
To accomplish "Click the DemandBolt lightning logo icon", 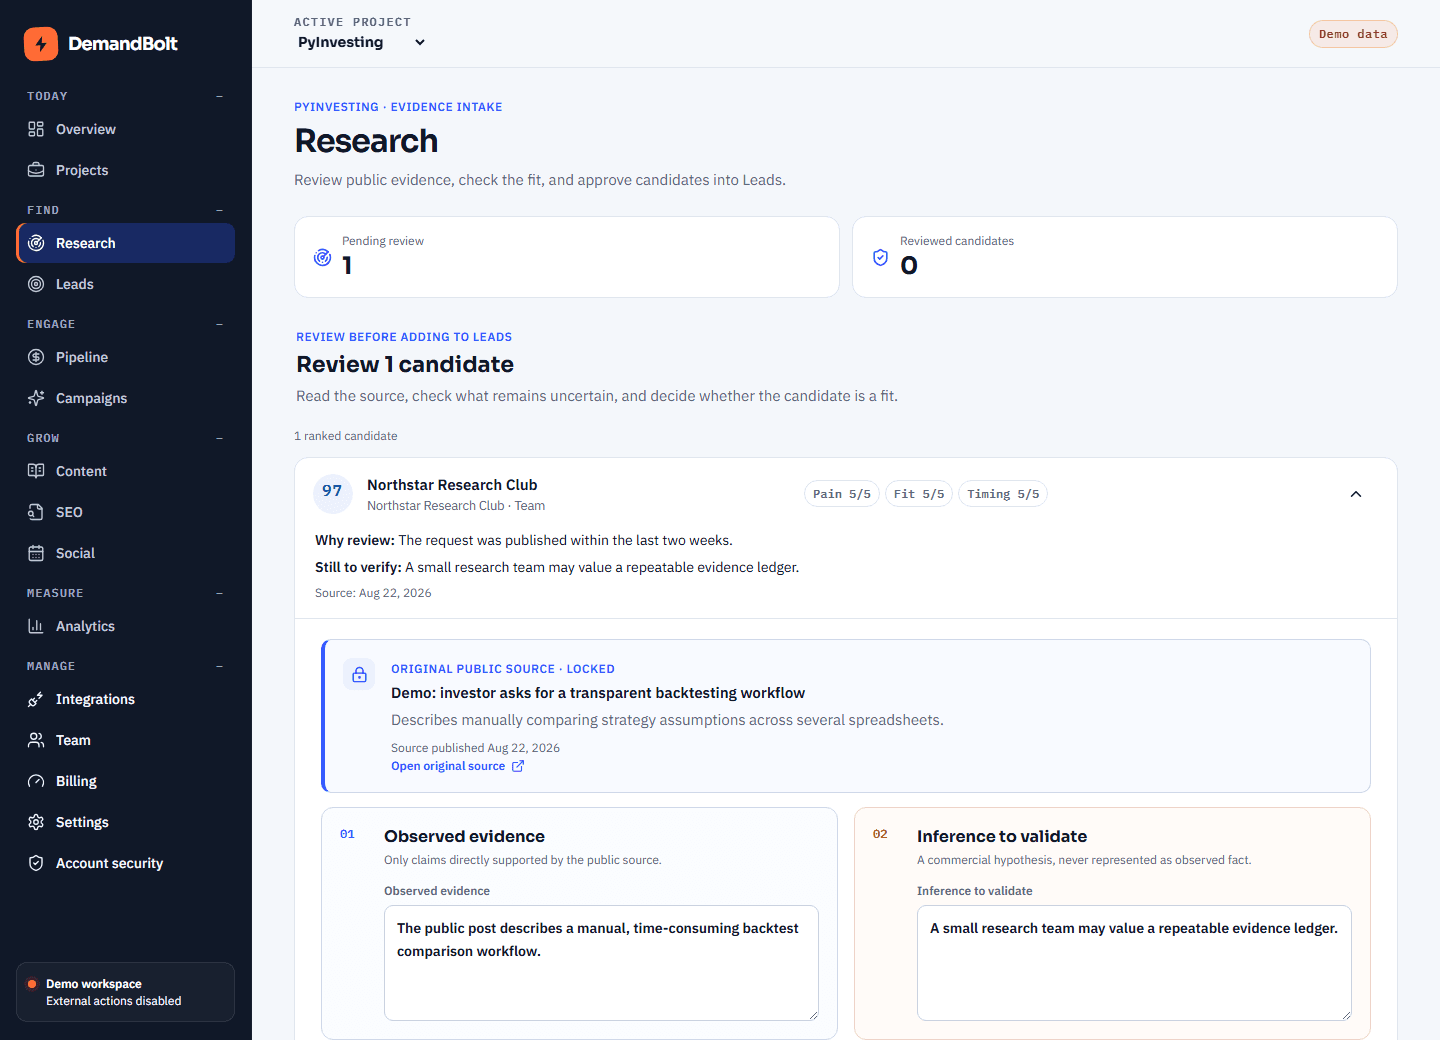I will pyautogui.click(x=41, y=44).
